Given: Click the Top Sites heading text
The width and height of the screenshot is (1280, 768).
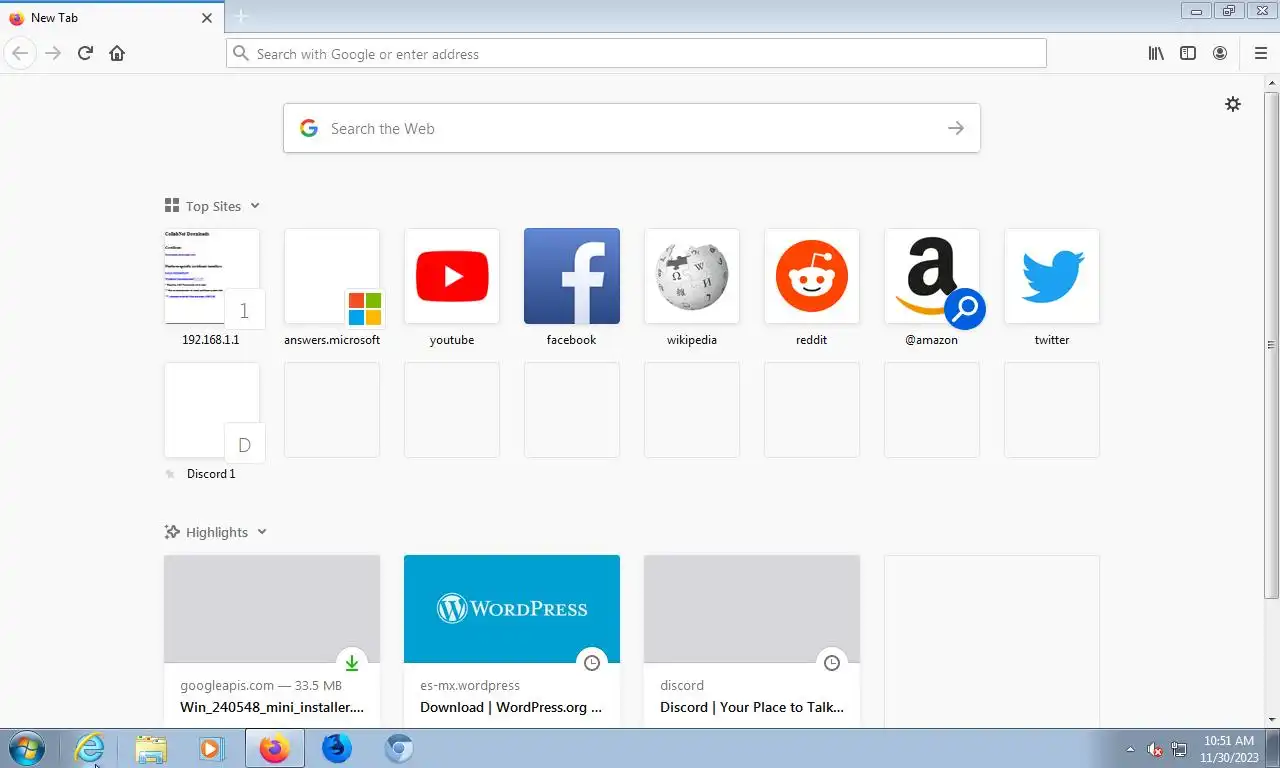Looking at the screenshot, I should 213,206.
